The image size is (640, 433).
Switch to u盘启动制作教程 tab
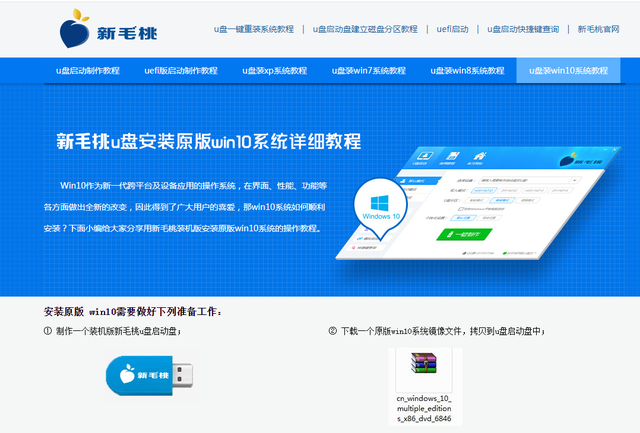[88, 71]
